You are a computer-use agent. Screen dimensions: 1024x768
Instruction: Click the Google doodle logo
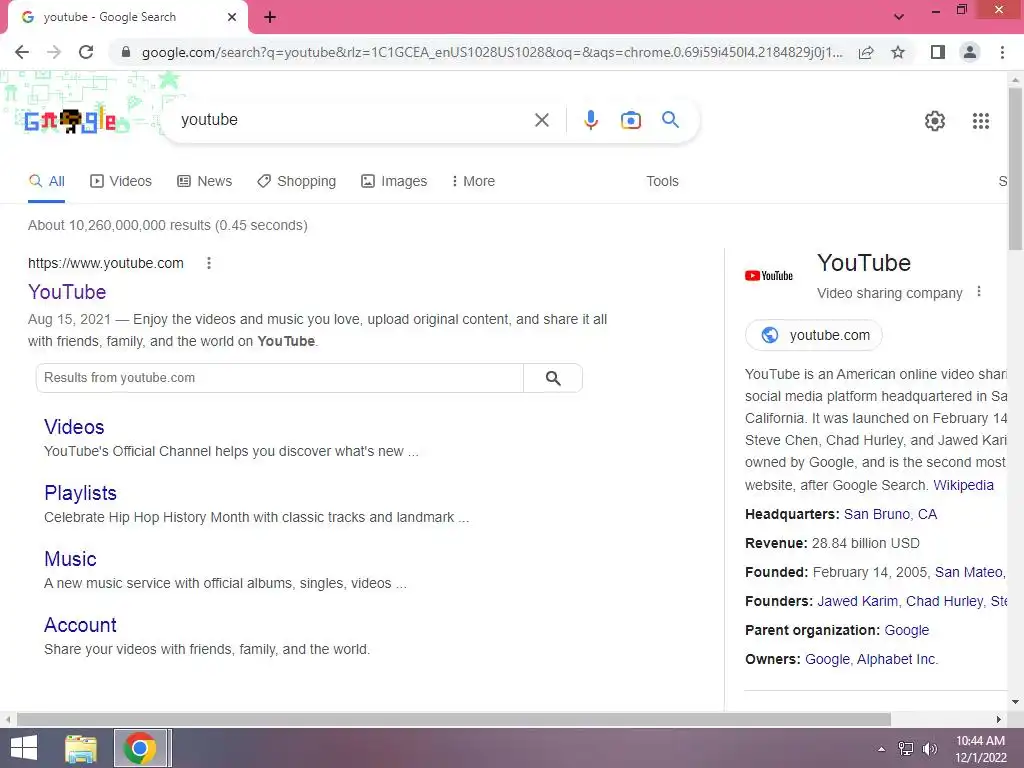point(70,121)
